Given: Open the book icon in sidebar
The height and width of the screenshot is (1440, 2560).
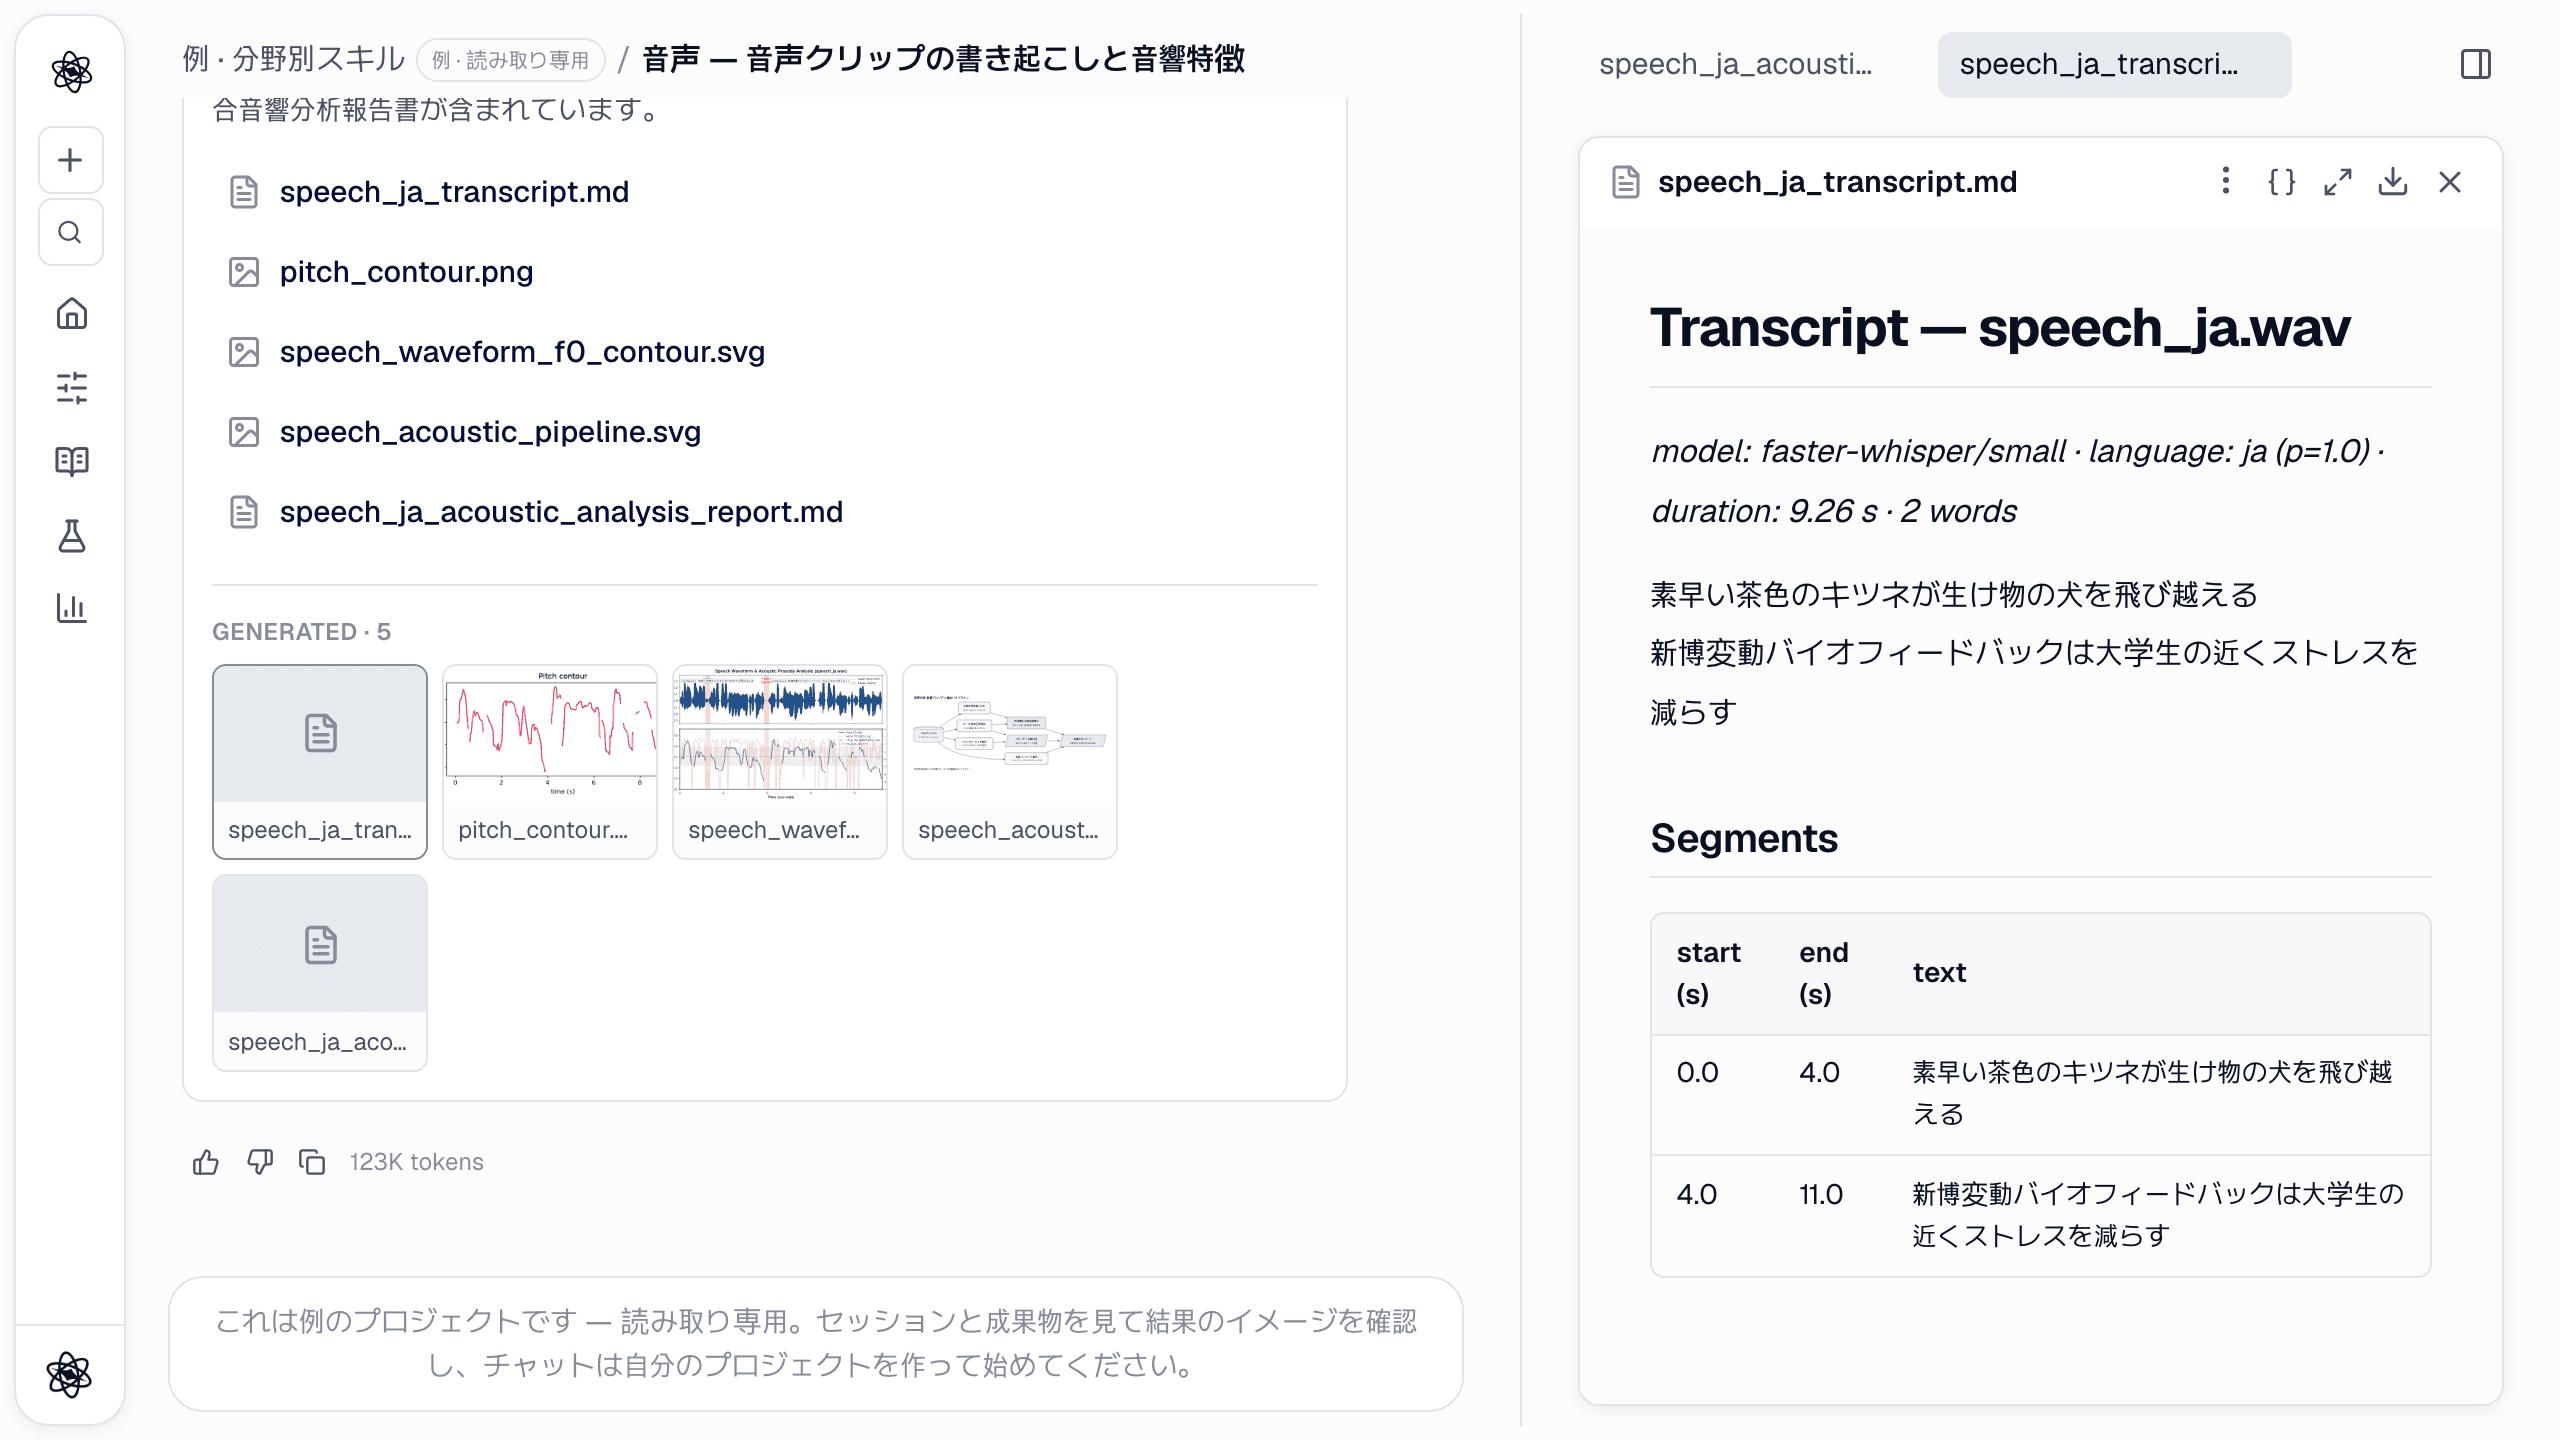Looking at the screenshot, I should 71,461.
